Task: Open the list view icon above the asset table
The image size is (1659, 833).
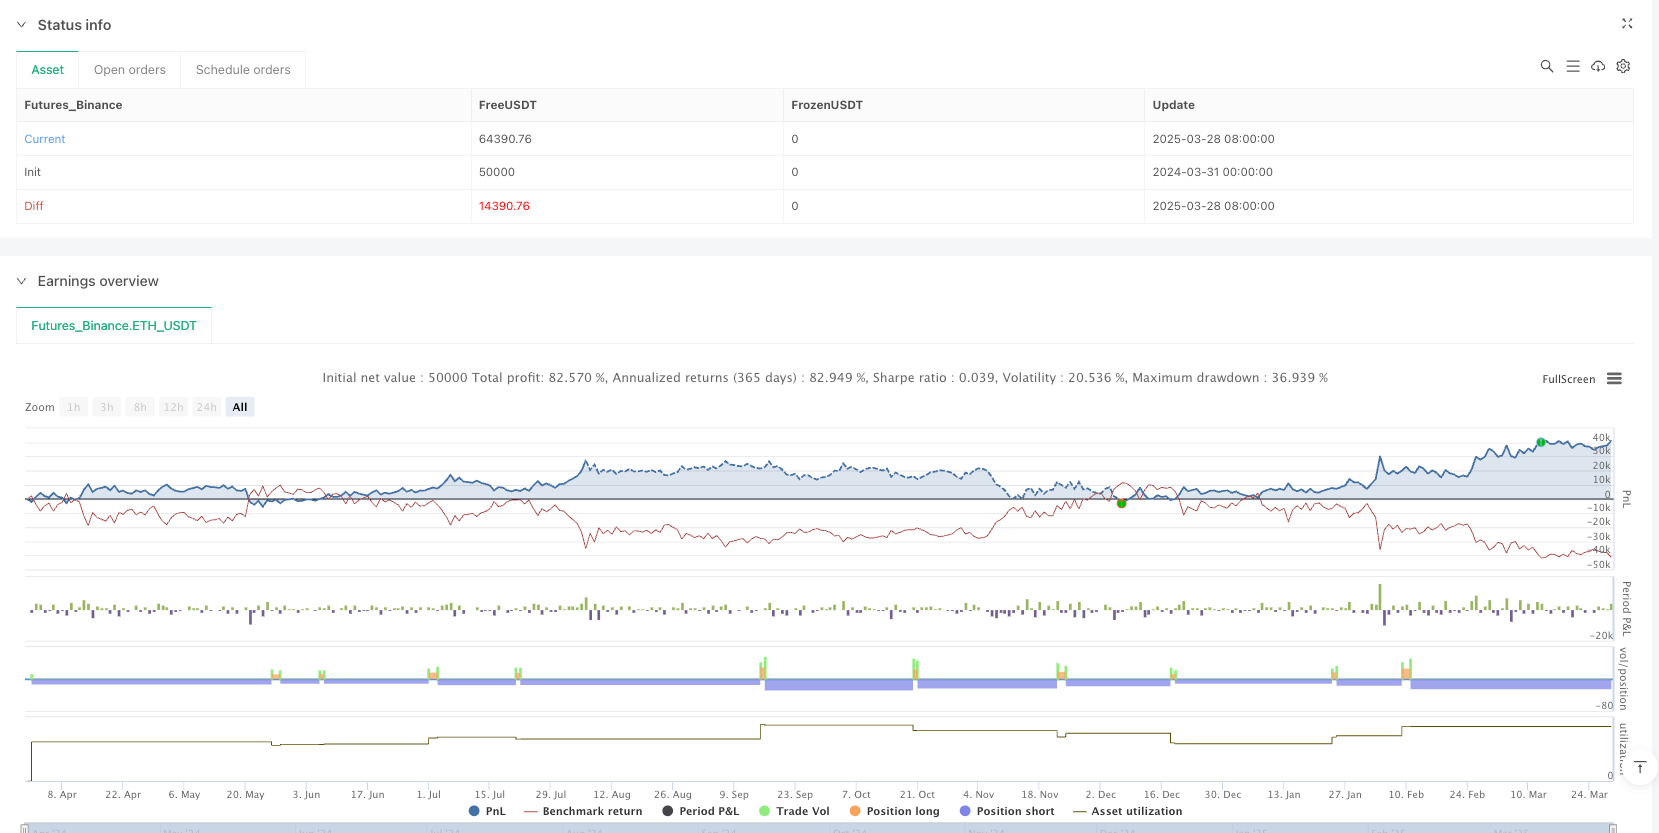Action: [x=1572, y=66]
